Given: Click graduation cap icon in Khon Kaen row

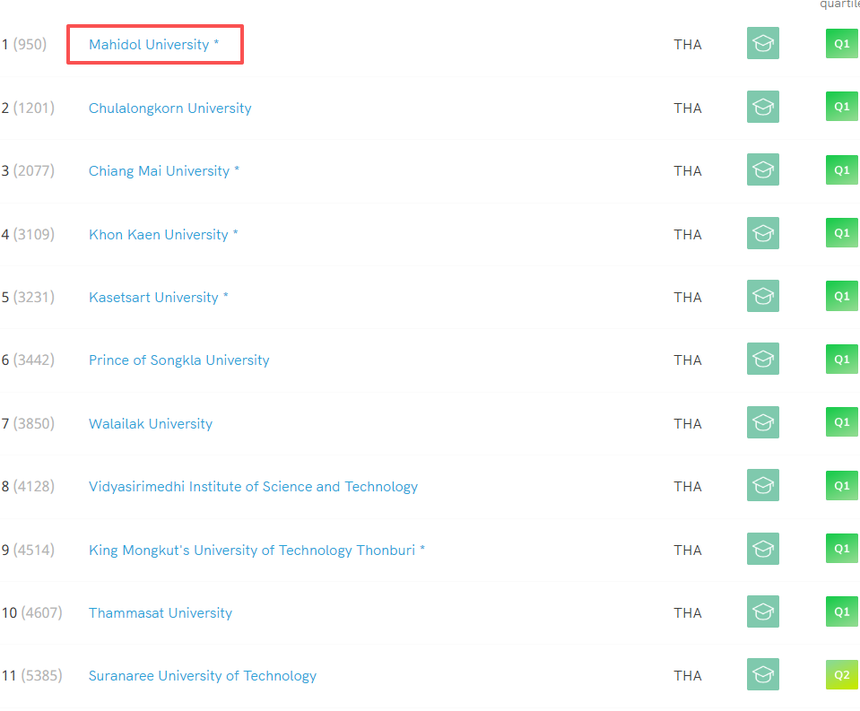Looking at the screenshot, I should tap(762, 233).
